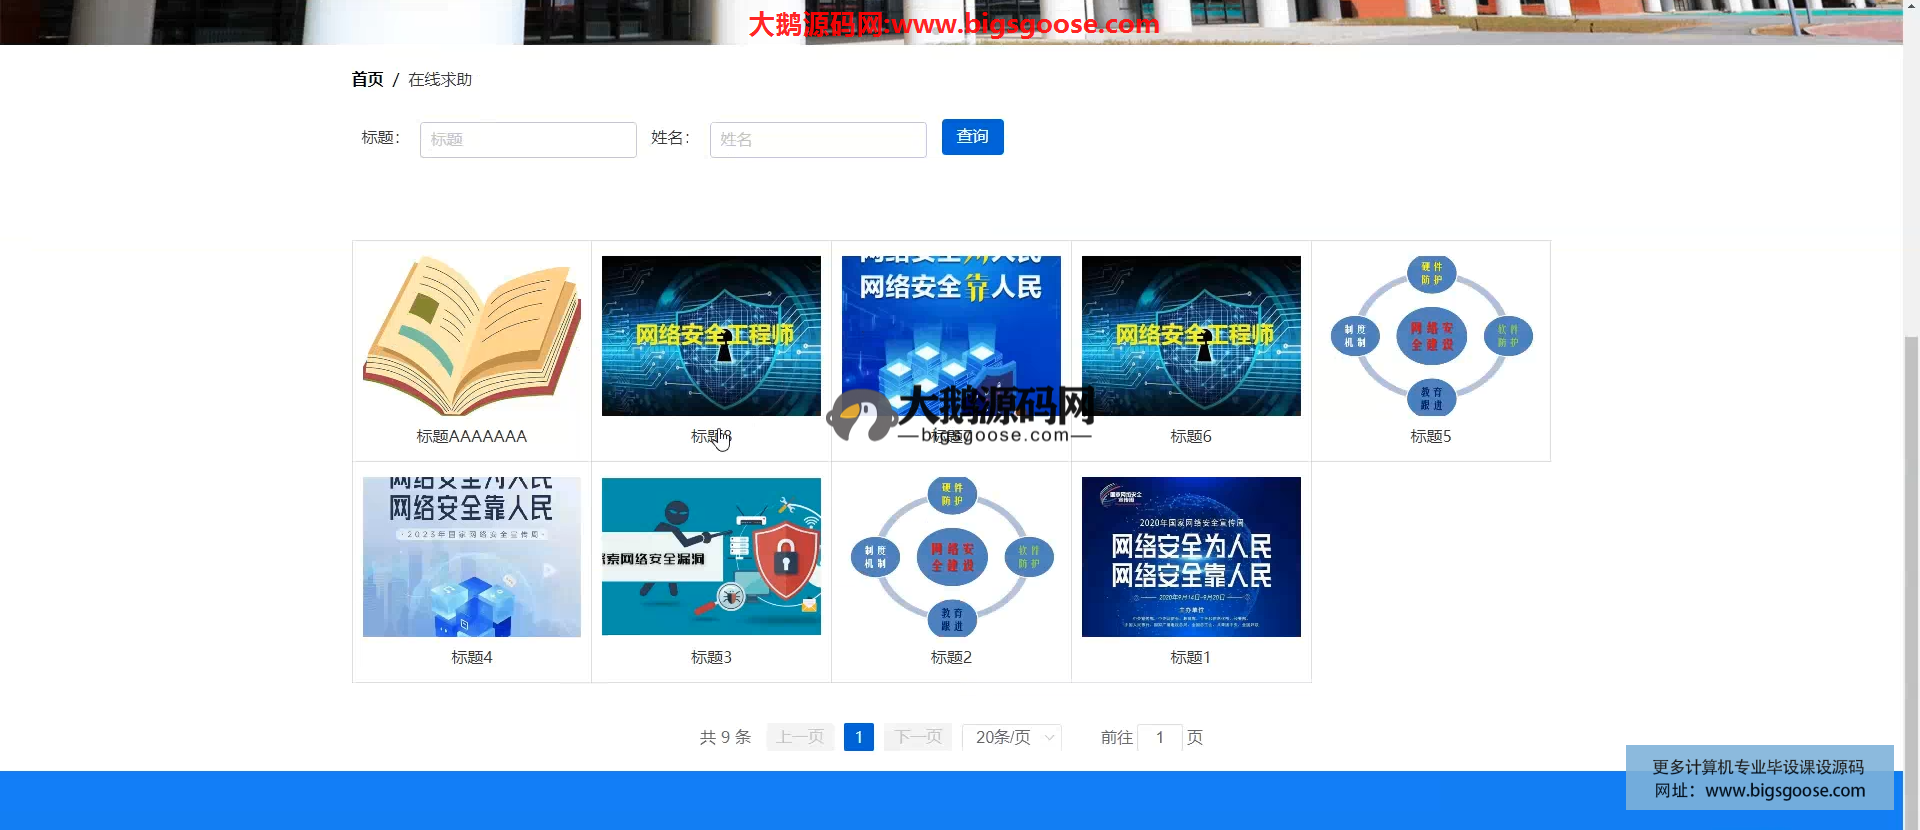Click the 下一页 next page button

coord(918,737)
